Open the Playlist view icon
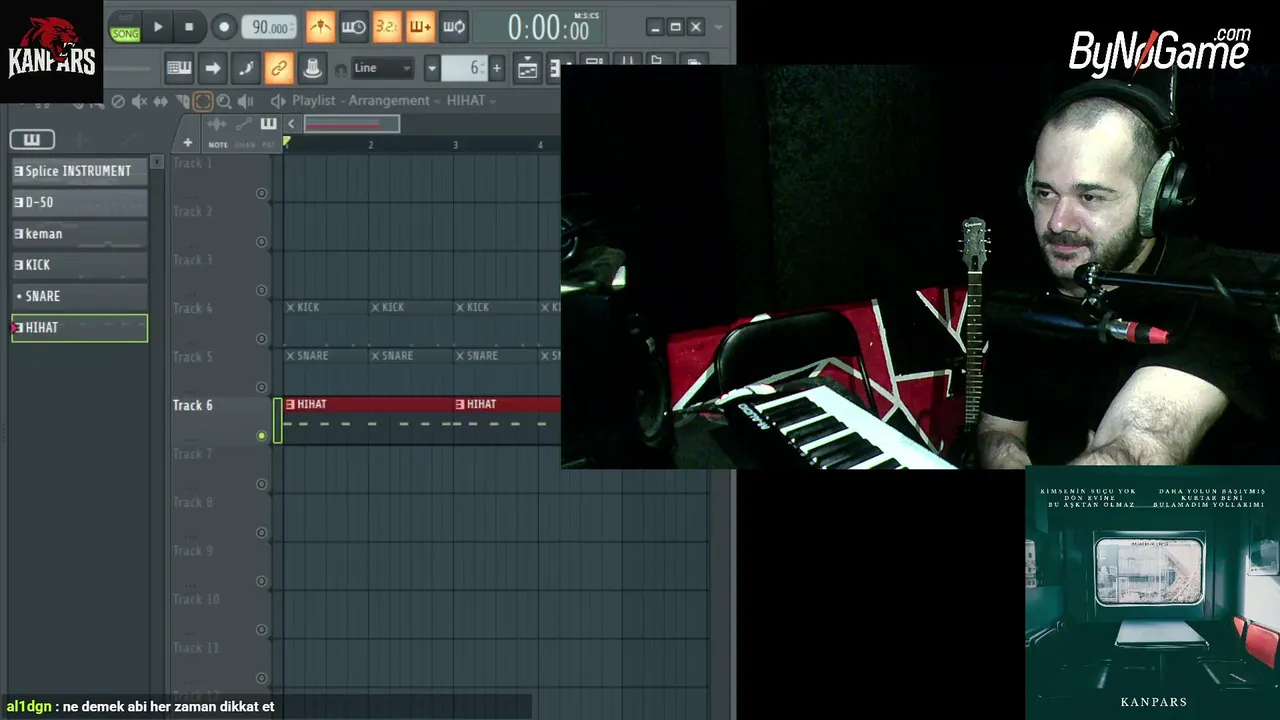This screenshot has width=1280, height=720. pyautogui.click(x=527, y=68)
